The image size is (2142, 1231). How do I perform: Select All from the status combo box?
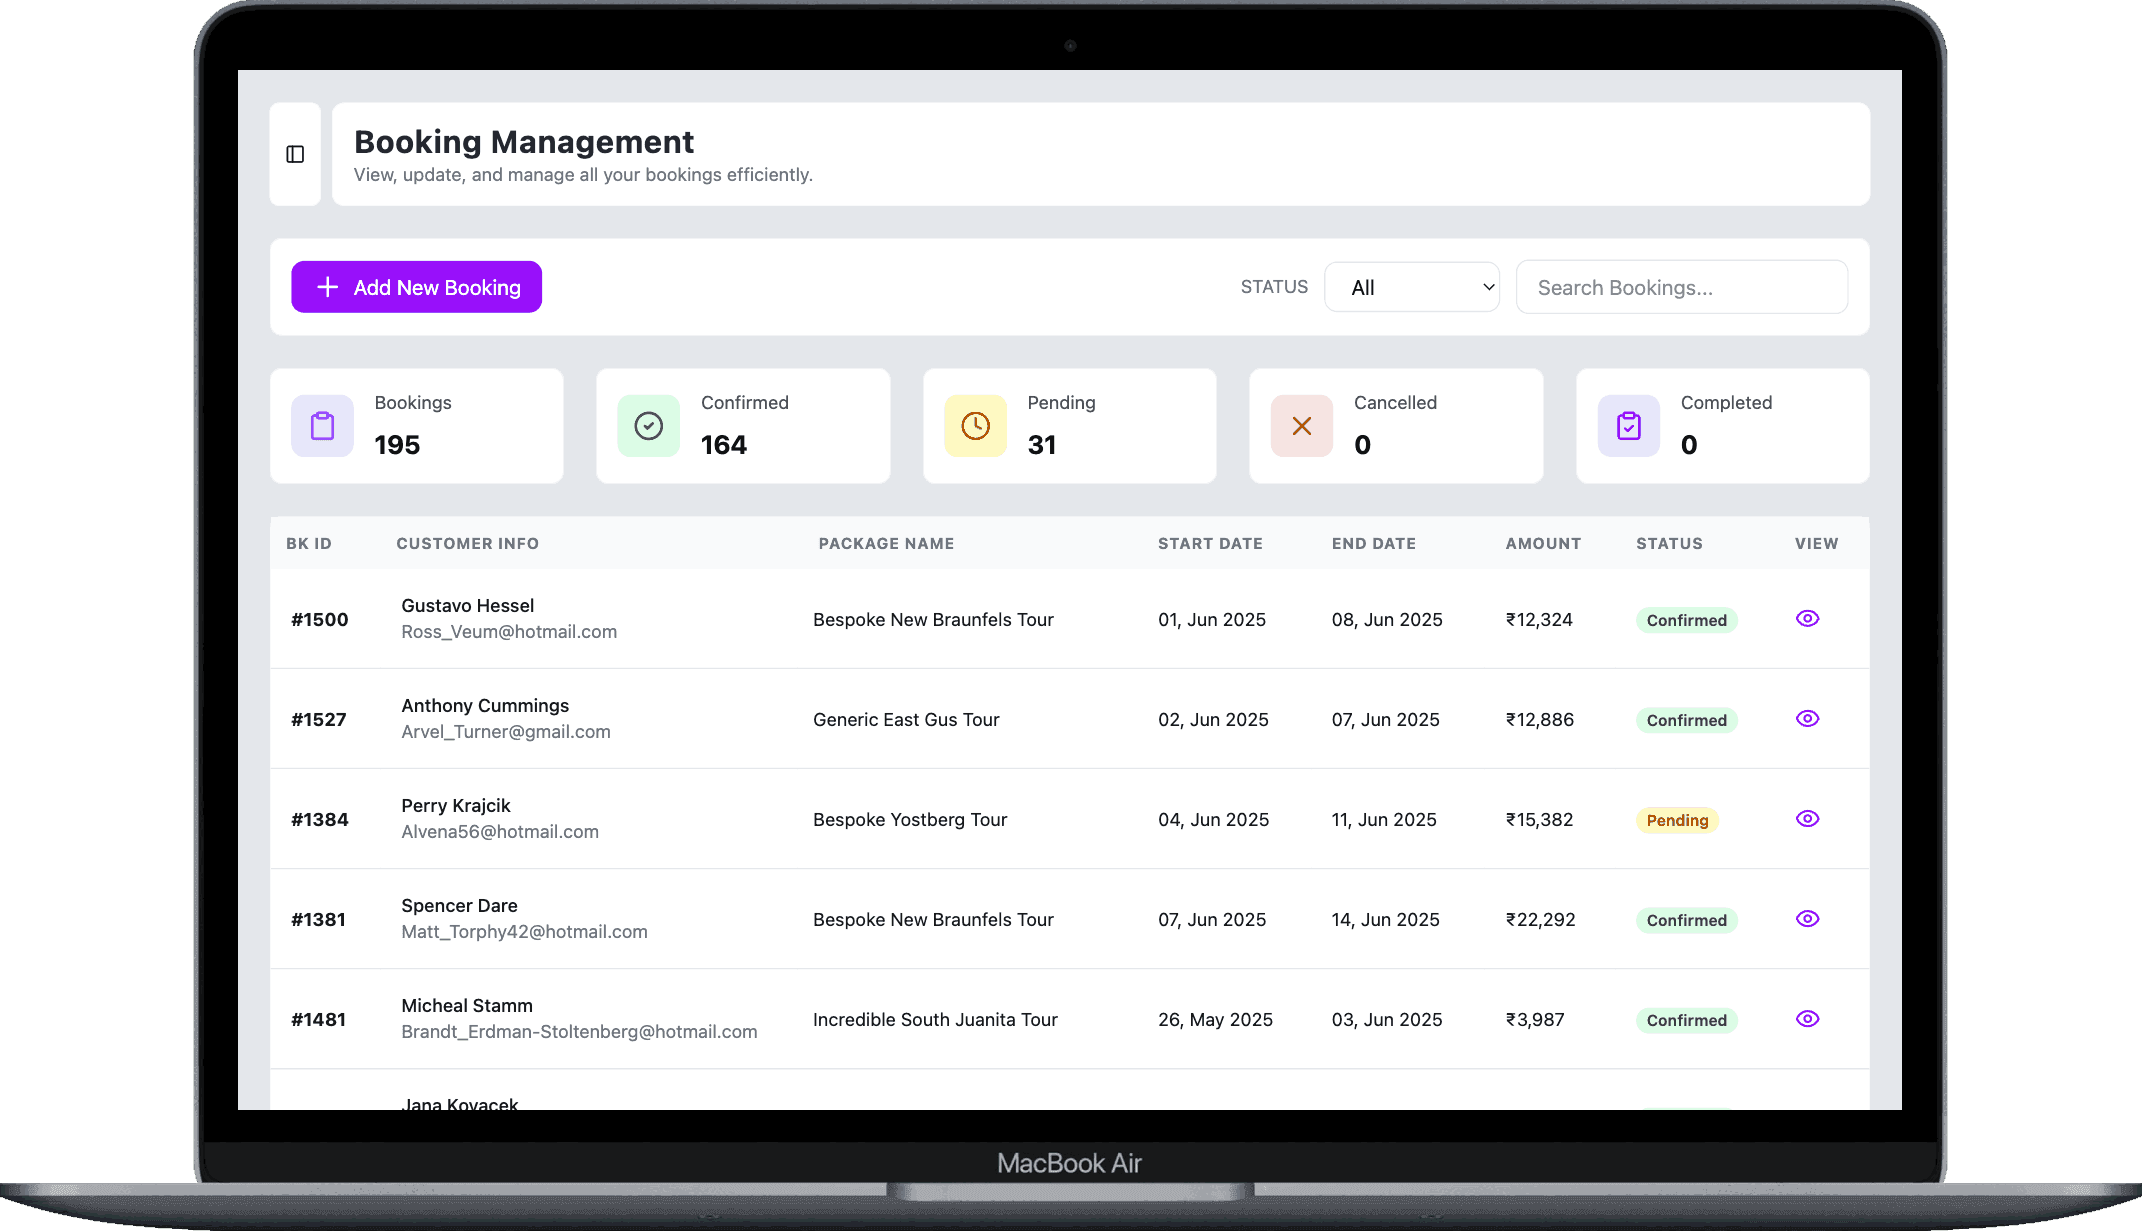[x=1411, y=287]
